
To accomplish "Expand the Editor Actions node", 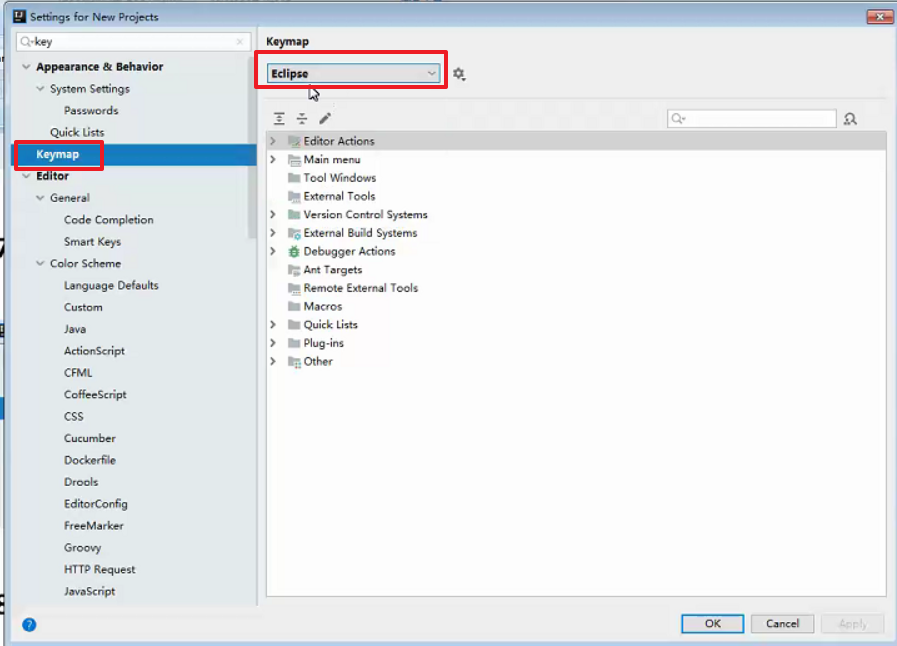I will 273,141.
